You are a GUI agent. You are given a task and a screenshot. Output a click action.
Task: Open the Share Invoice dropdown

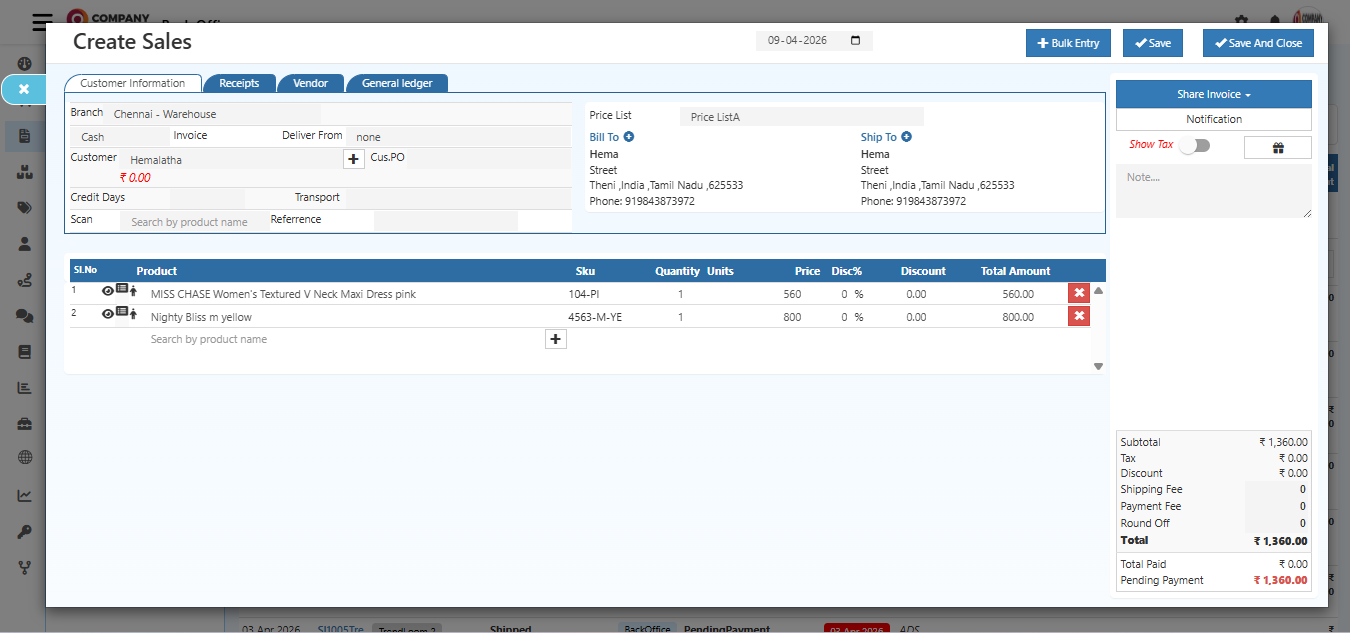(1213, 94)
